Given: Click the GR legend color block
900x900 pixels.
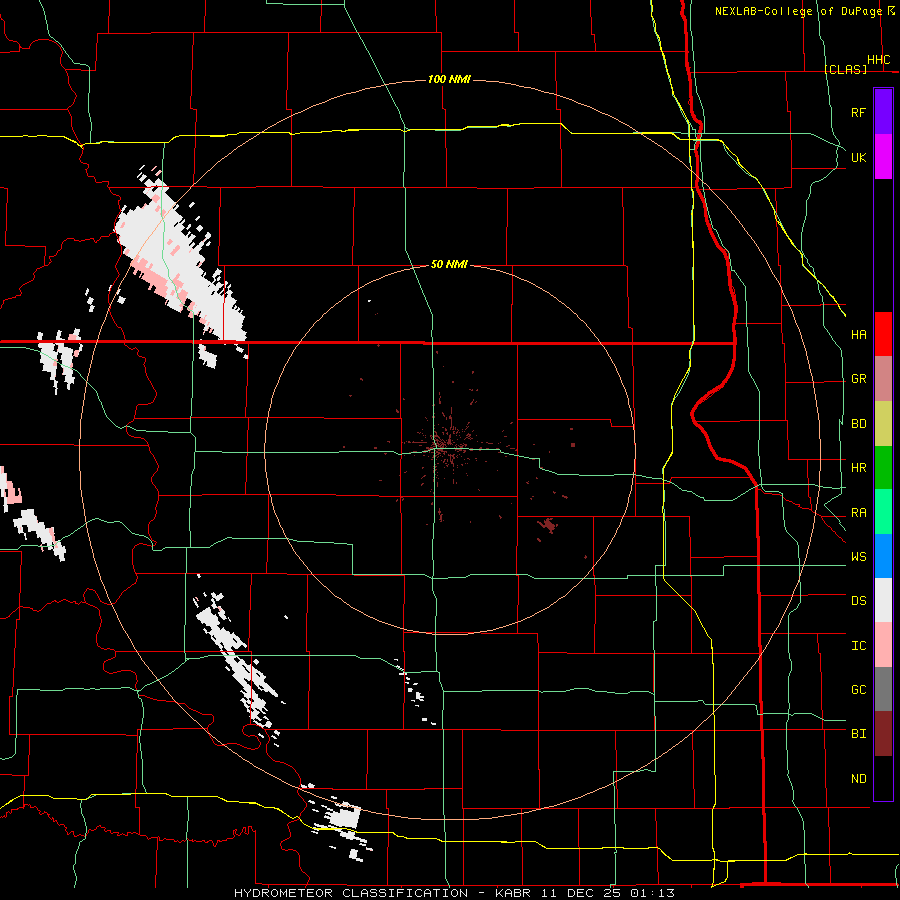Looking at the screenshot, I should click(883, 379).
